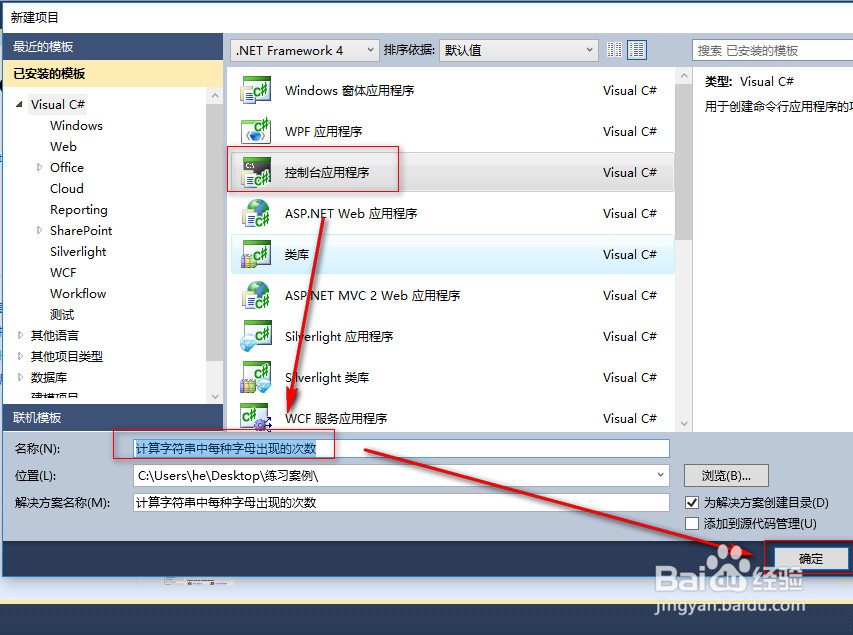Click tree panel scrollbar down arrow

[215, 396]
